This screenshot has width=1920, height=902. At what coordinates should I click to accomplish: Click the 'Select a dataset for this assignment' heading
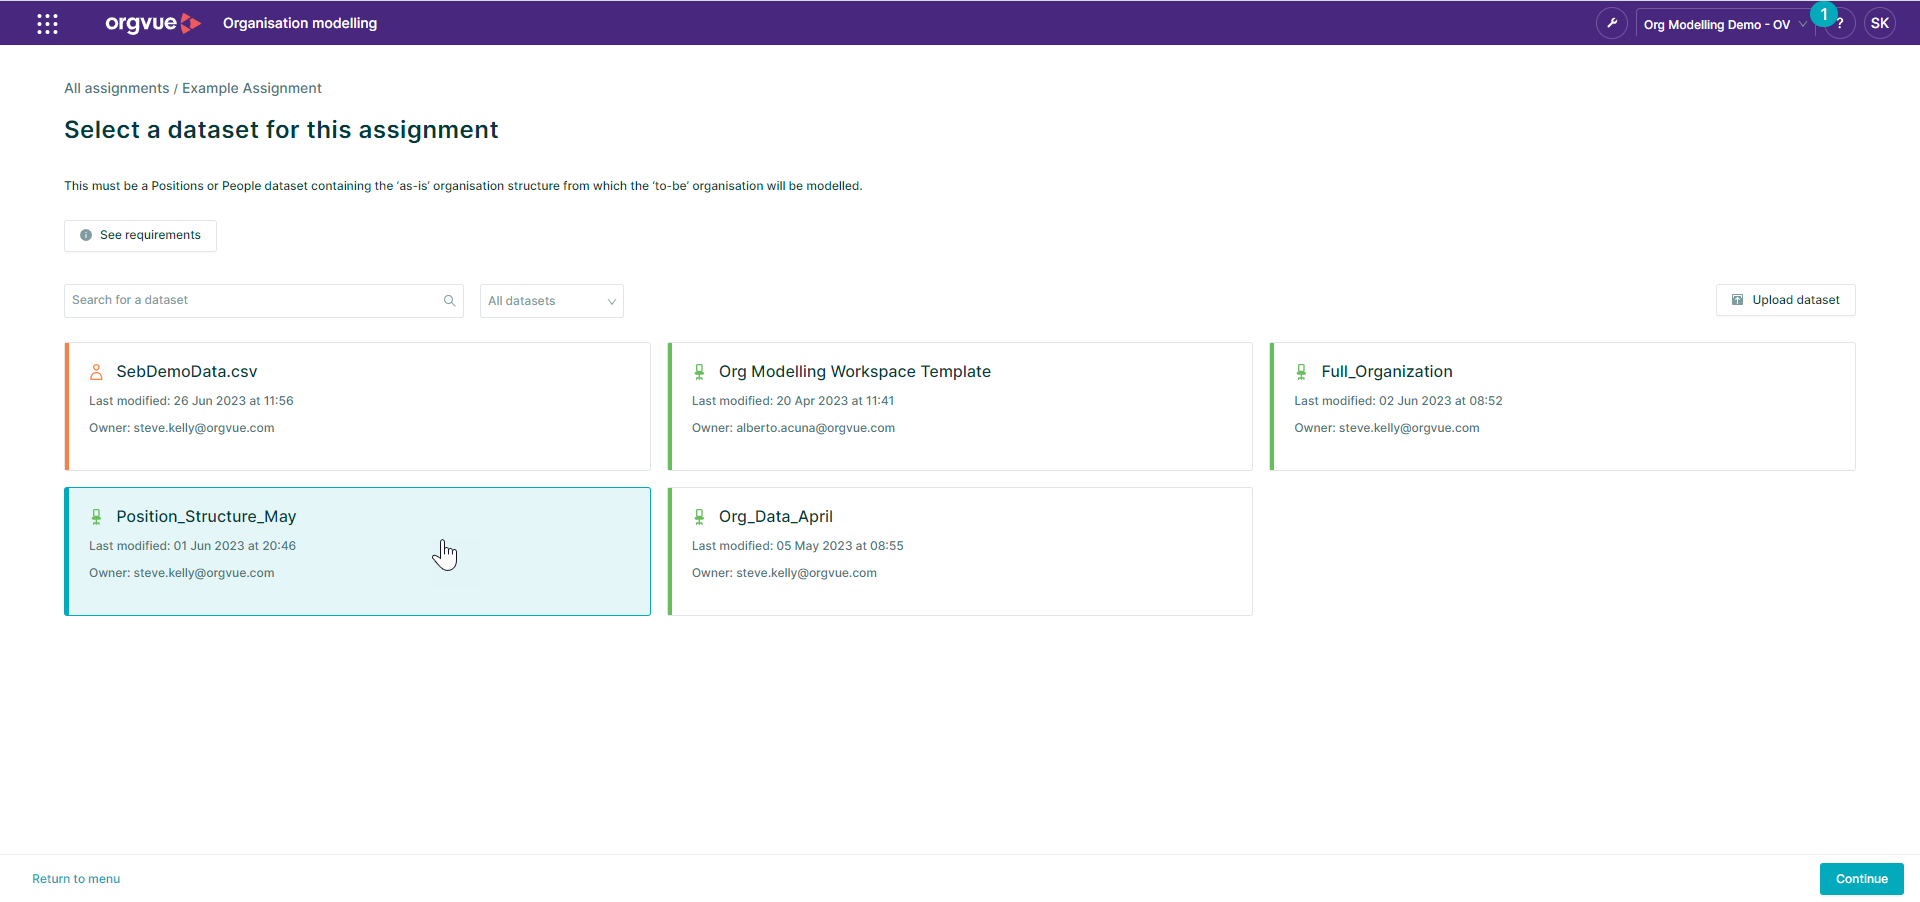281,130
